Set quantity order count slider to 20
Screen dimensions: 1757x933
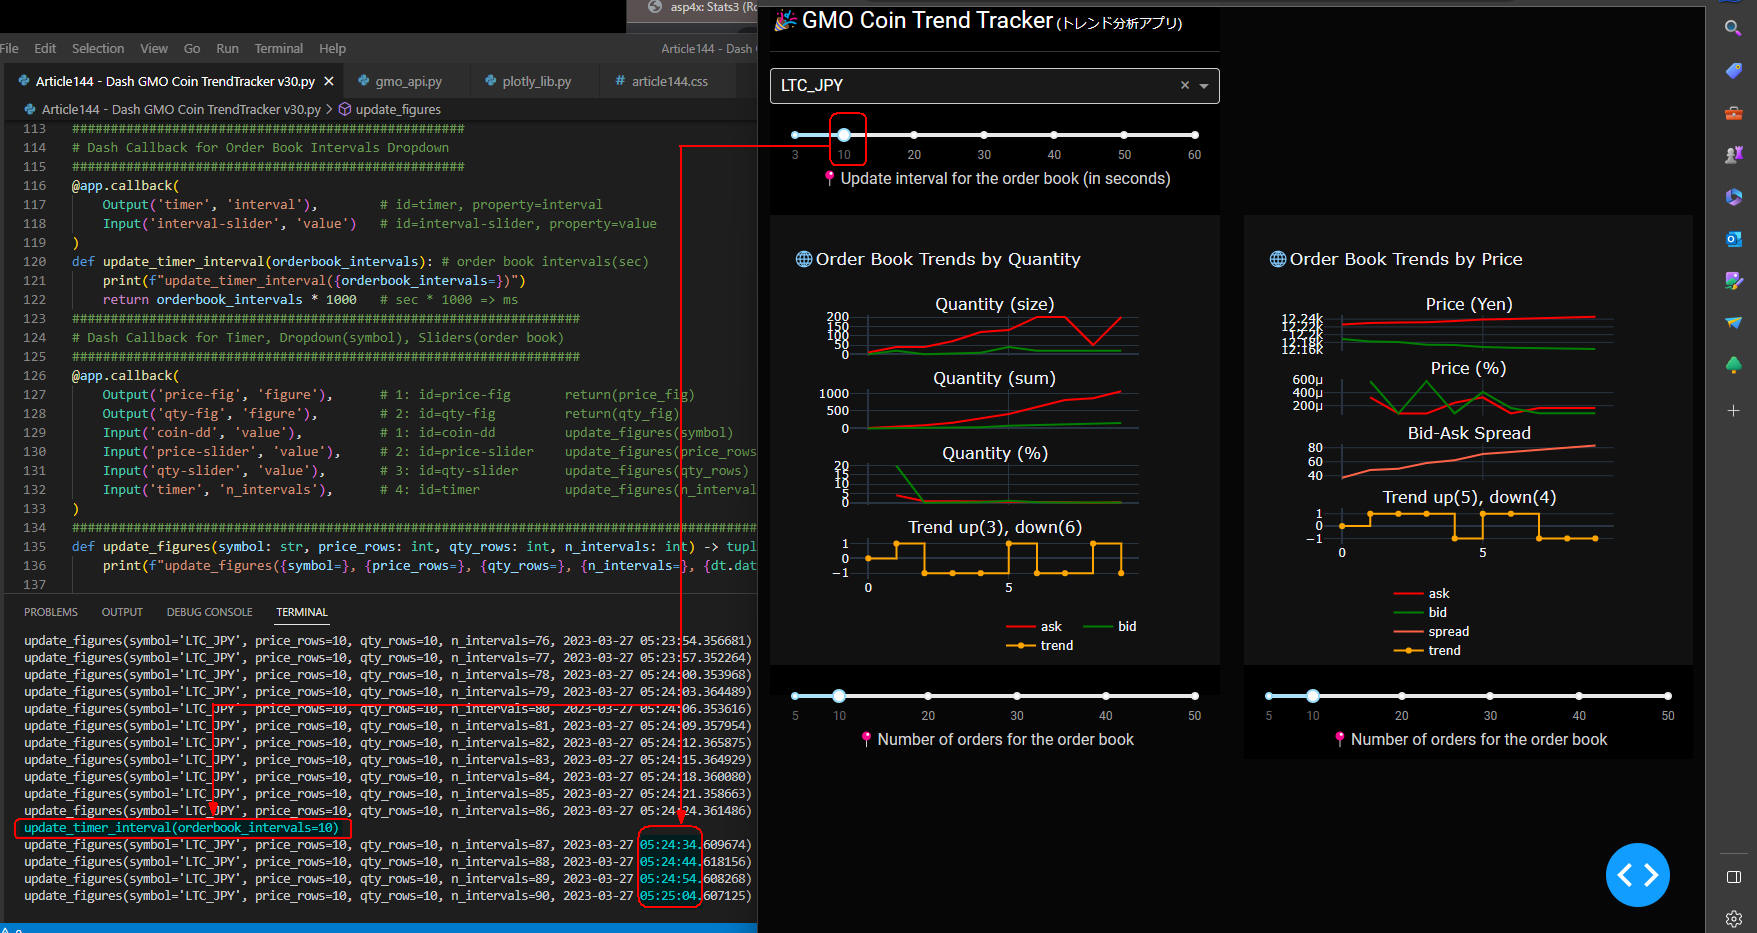coord(928,695)
